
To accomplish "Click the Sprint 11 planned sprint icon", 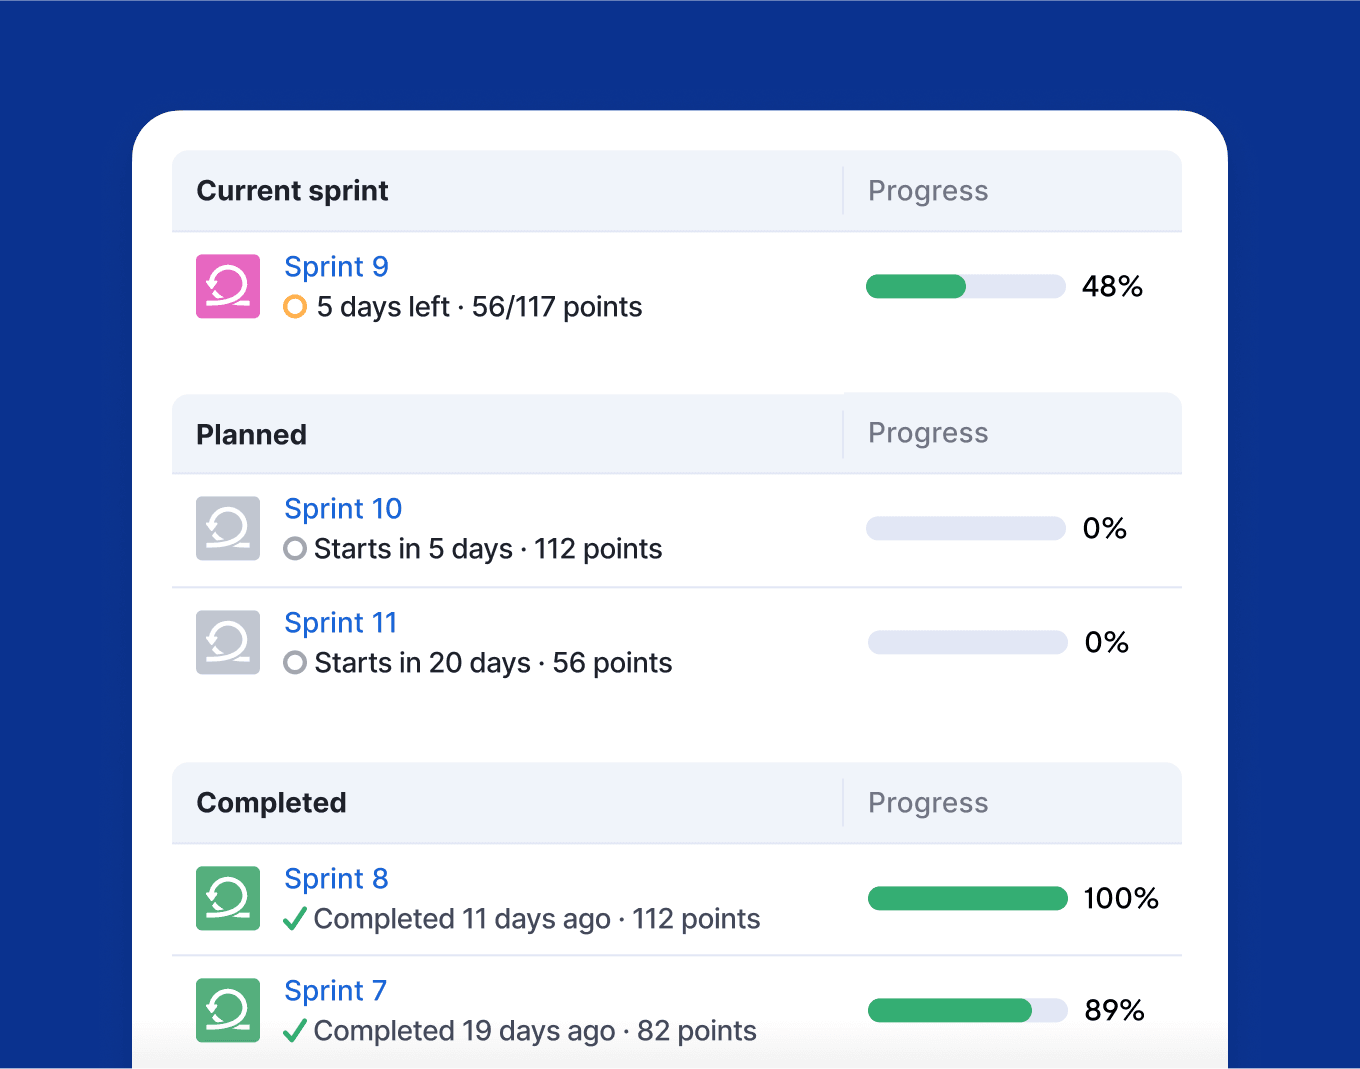I will [x=227, y=642].
